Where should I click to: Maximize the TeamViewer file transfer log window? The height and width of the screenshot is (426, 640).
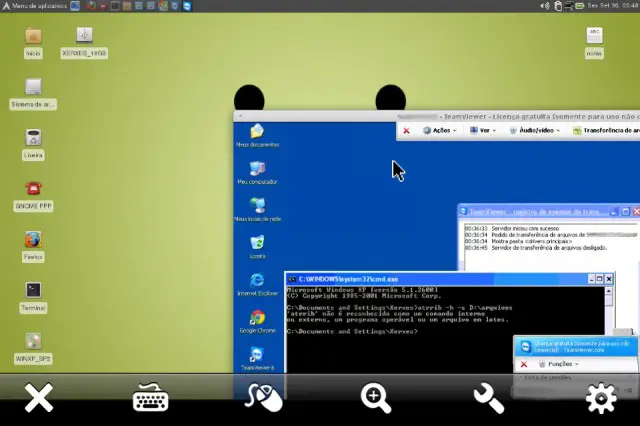point(625,211)
